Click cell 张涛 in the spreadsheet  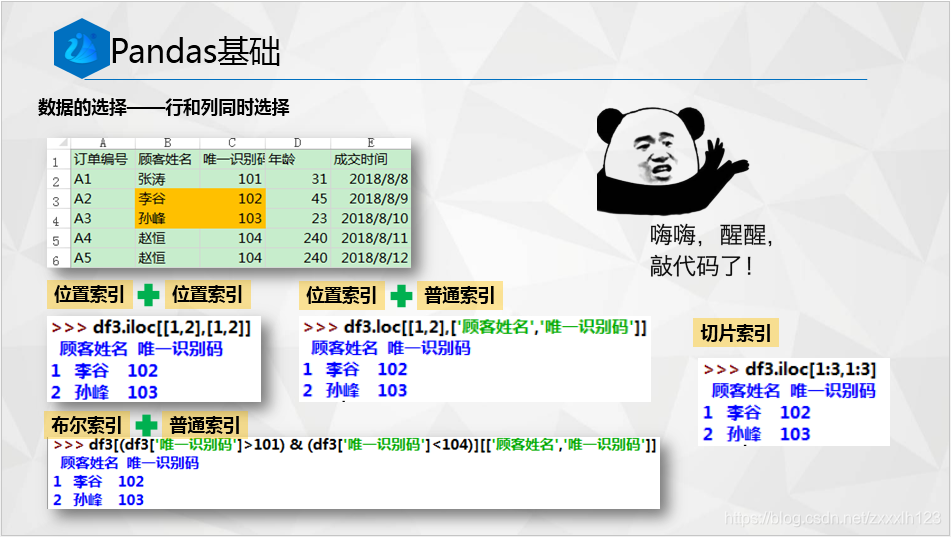(167, 179)
